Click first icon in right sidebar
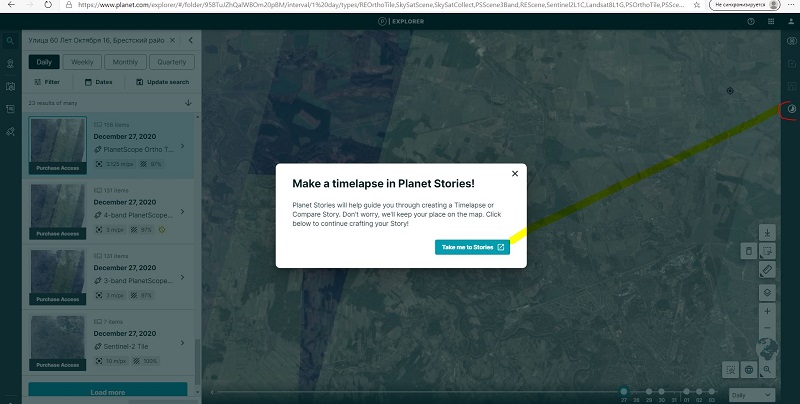 [x=792, y=41]
